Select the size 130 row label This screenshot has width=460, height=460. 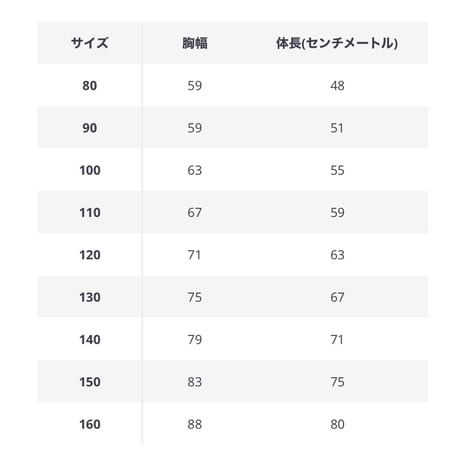tap(90, 297)
